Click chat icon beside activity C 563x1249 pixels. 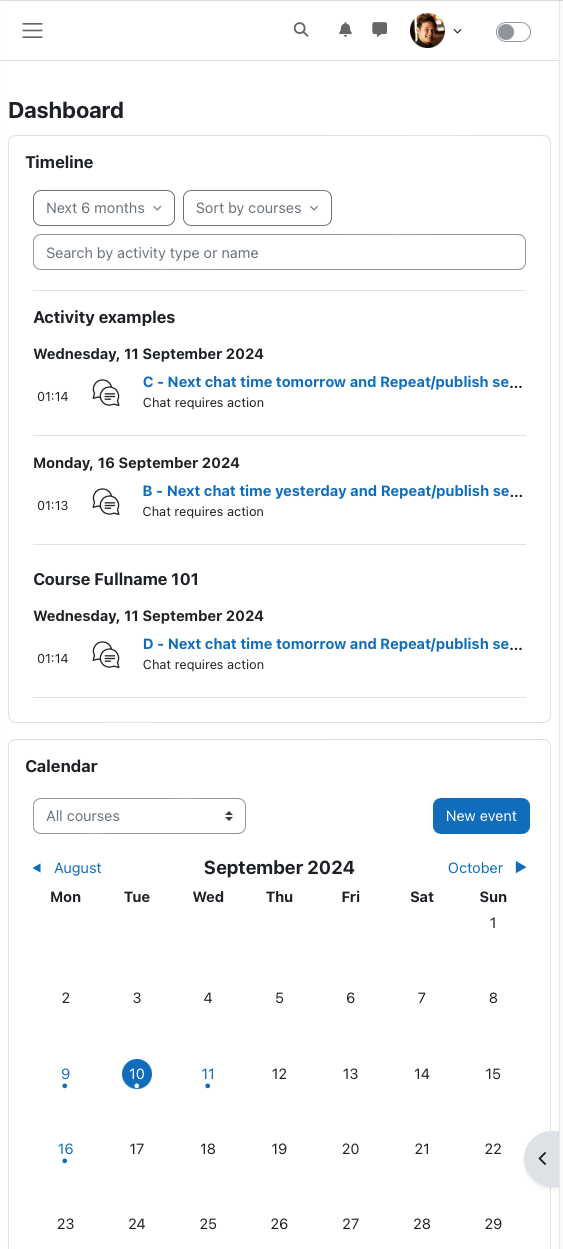(x=106, y=393)
